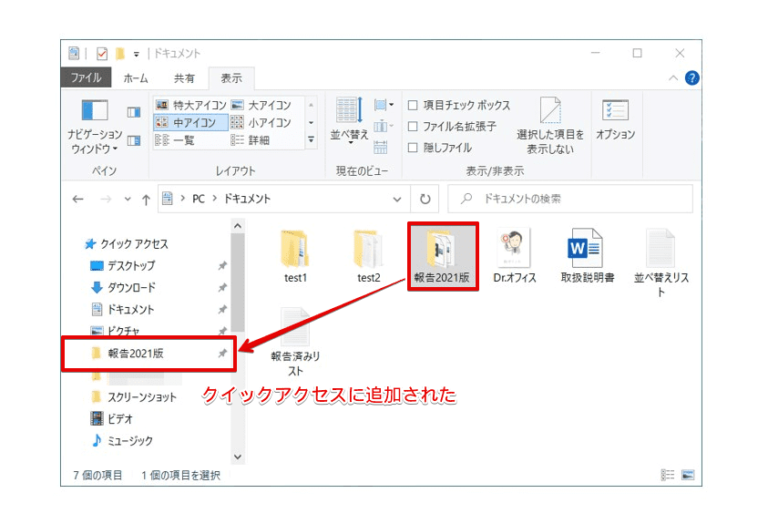
Task: Click the size all columns to fit icon
Action: click(x=381, y=146)
